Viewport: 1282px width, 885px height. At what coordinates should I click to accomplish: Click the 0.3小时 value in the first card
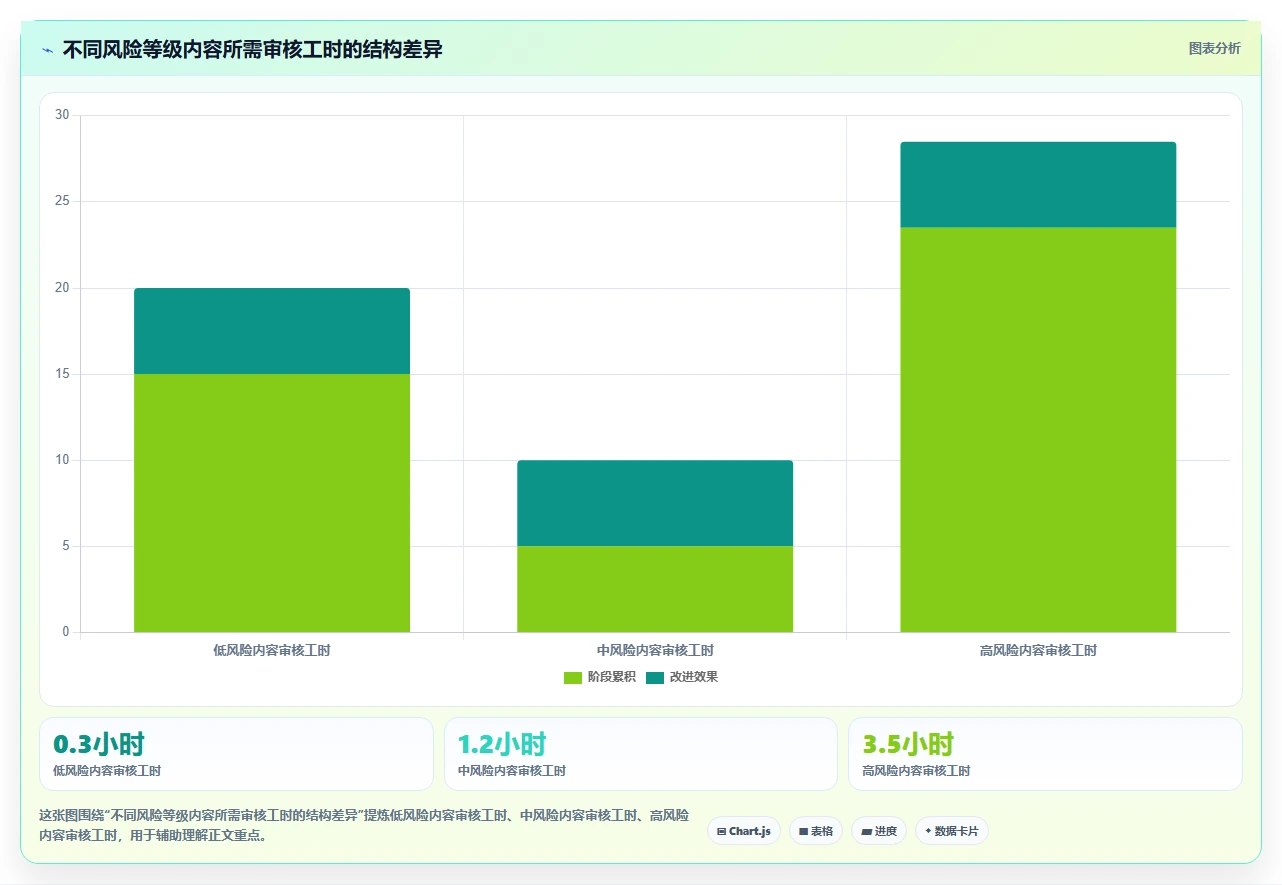click(99, 744)
